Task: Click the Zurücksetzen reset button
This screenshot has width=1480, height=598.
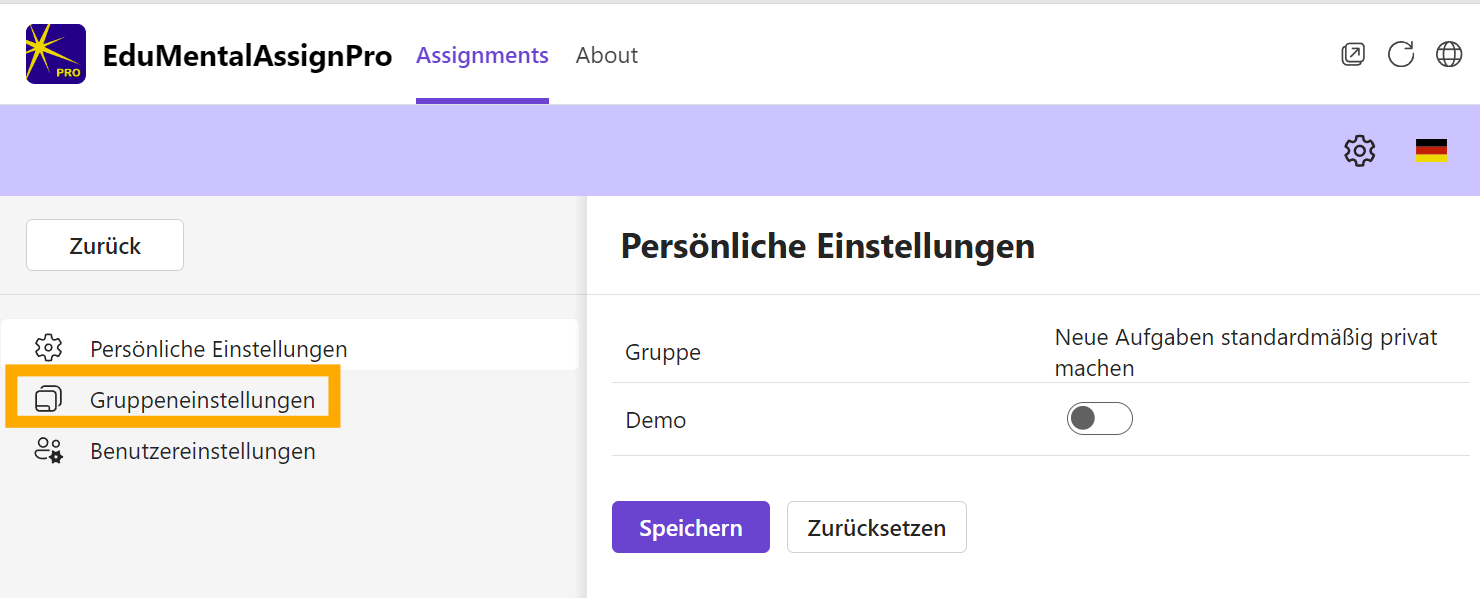Action: (x=876, y=527)
